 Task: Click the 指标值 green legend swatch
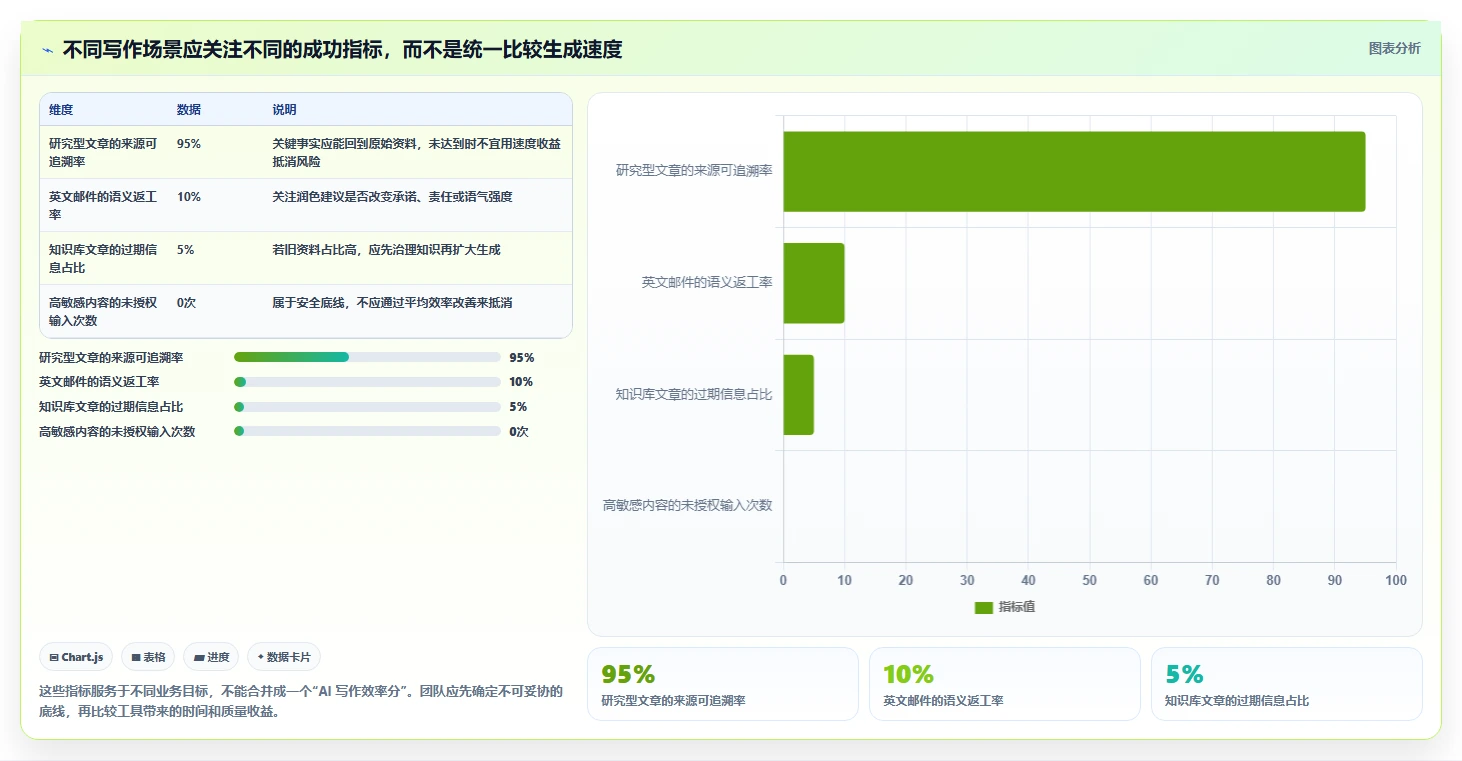(984, 608)
